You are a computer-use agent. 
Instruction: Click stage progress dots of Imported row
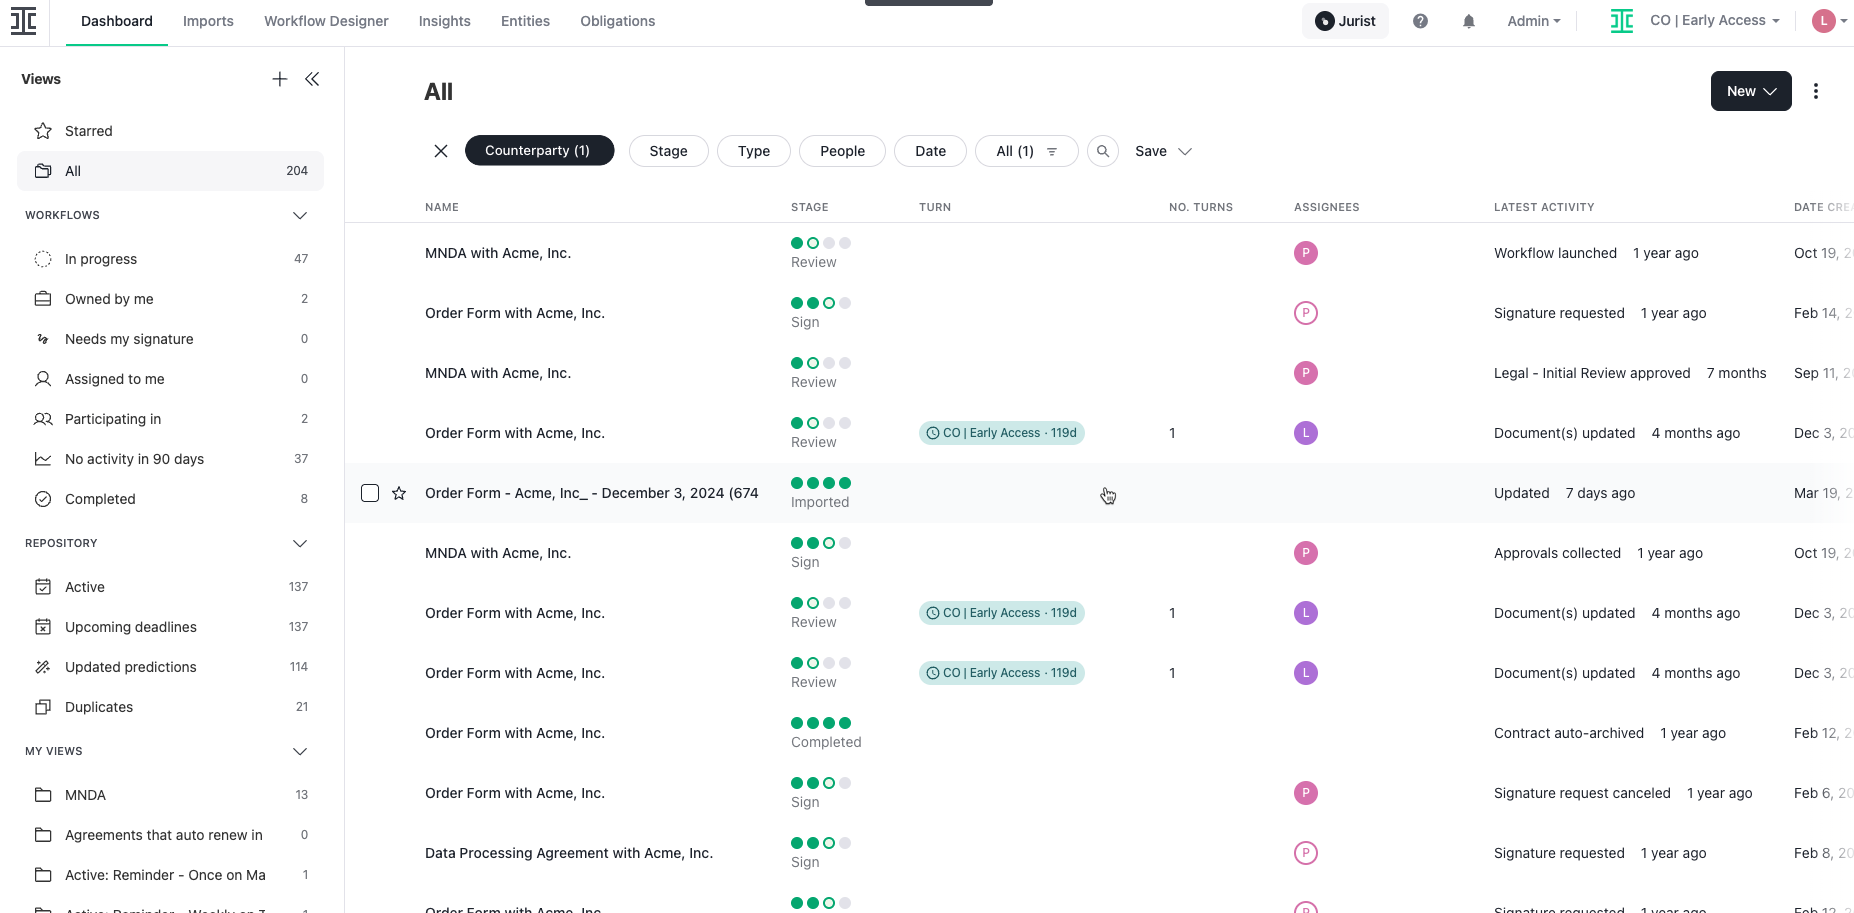coord(821,483)
